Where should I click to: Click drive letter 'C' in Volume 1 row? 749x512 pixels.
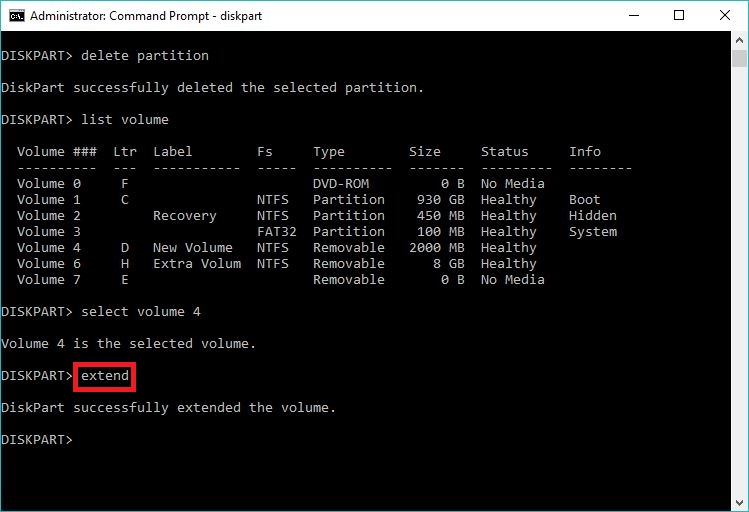tap(125, 200)
